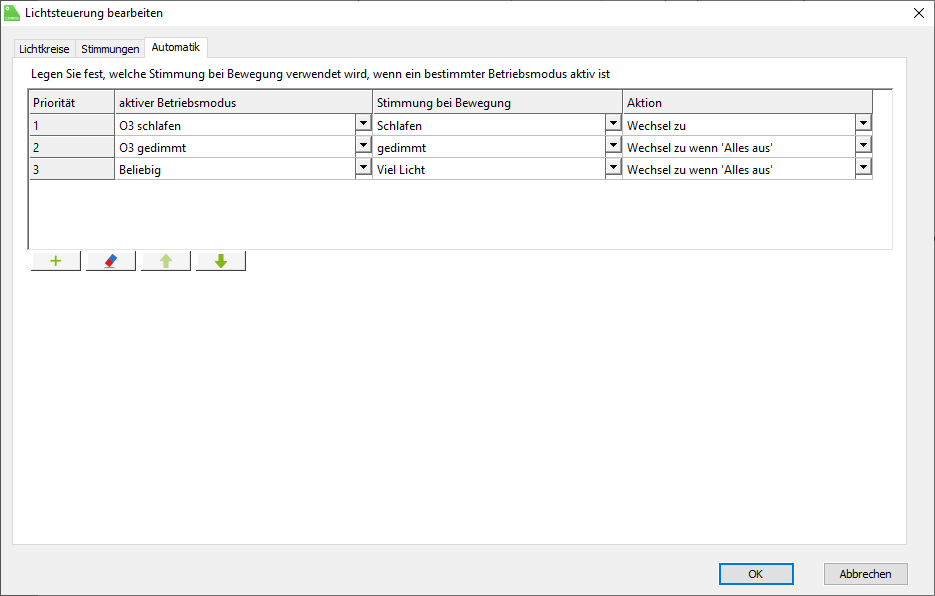Close the Lichtsteuerung bearbeiten dialog

click(918, 13)
